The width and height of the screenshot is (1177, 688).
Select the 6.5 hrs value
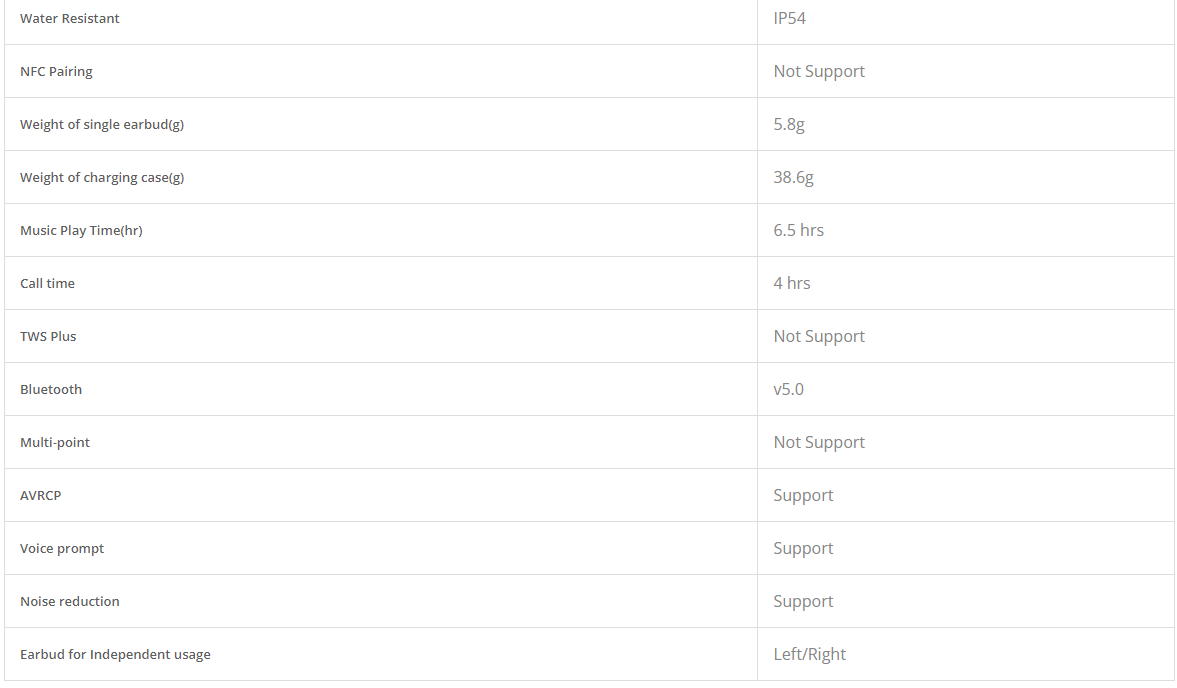point(799,230)
